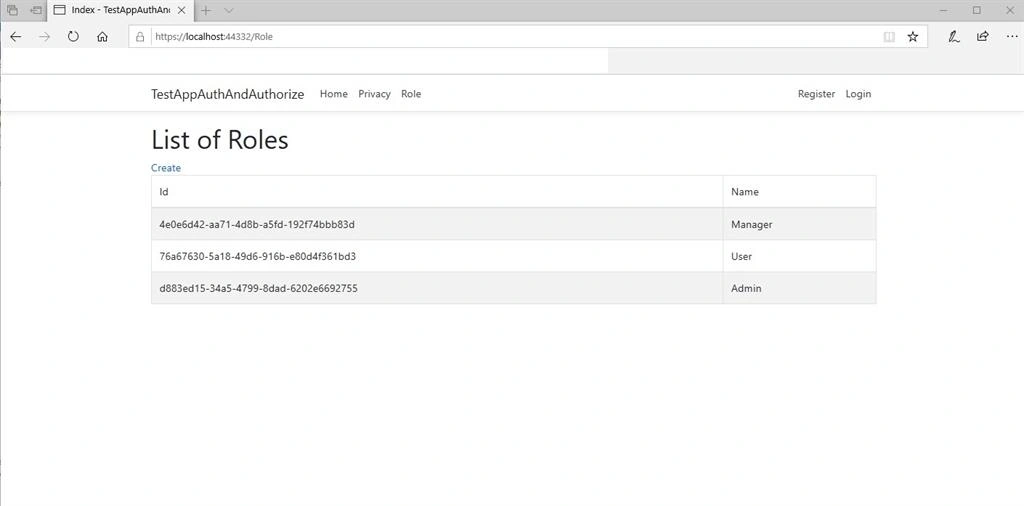Screen dimensions: 1024x506
Task: Open the Role nav link
Action: pyautogui.click(x=411, y=94)
